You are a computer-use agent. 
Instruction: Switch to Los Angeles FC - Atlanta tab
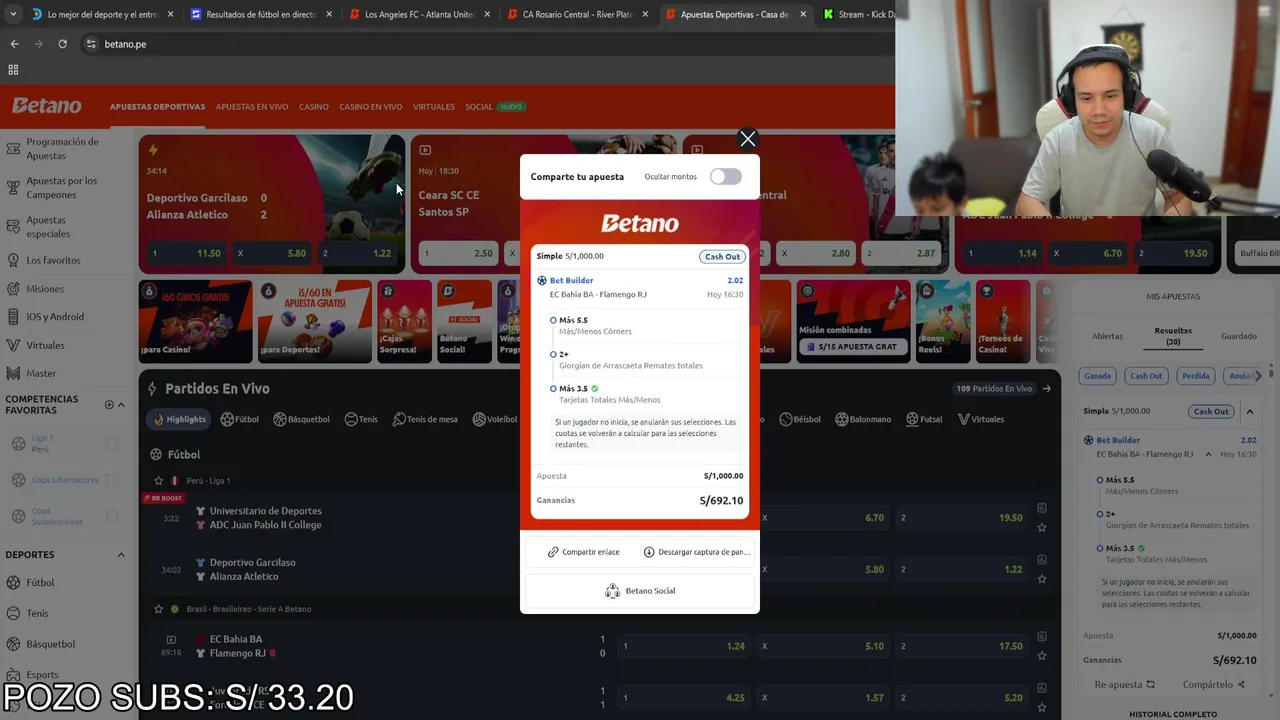click(x=419, y=14)
